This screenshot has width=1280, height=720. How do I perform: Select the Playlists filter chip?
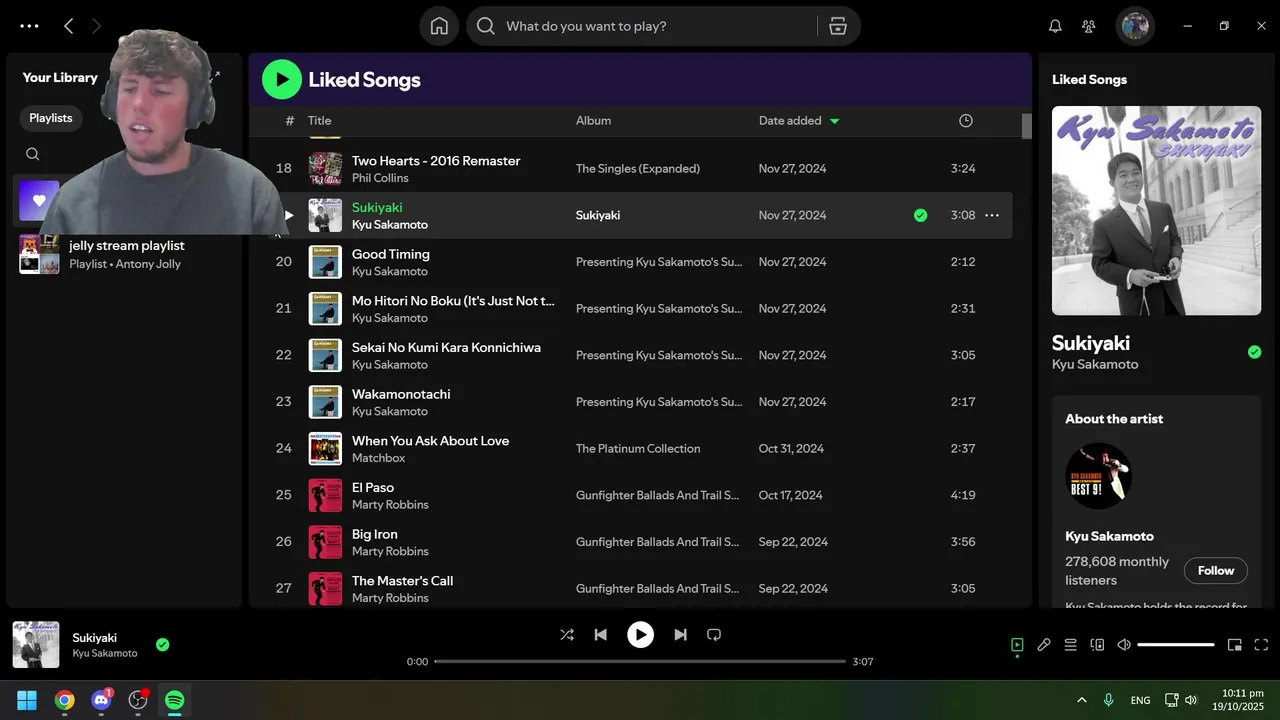(x=51, y=118)
